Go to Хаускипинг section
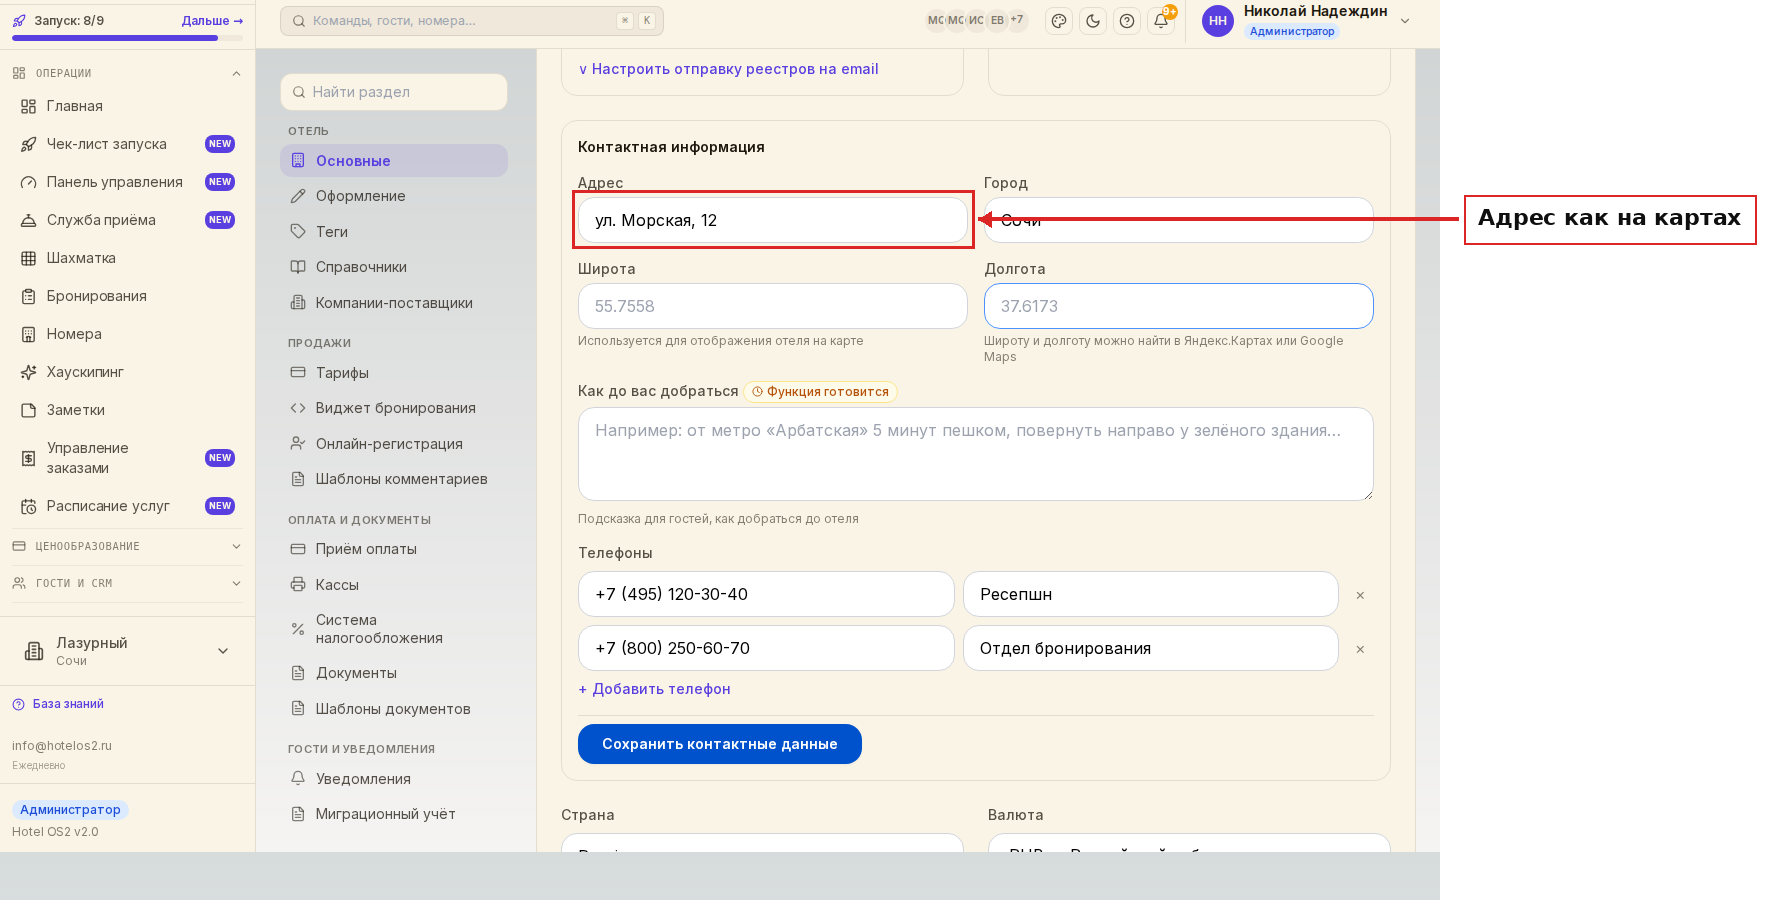Screen dimensions: 1780x900 click(127, 372)
